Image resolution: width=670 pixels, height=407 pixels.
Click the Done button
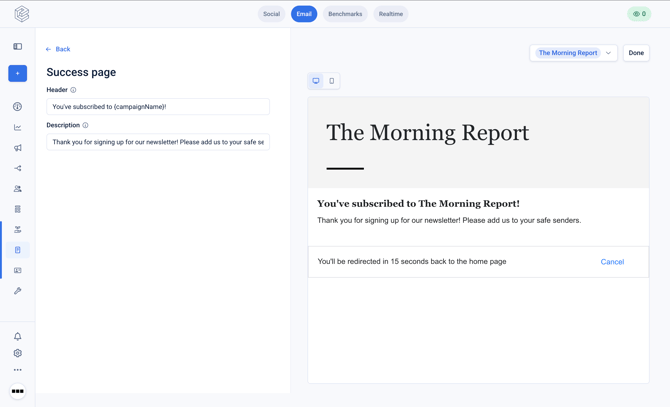(636, 53)
